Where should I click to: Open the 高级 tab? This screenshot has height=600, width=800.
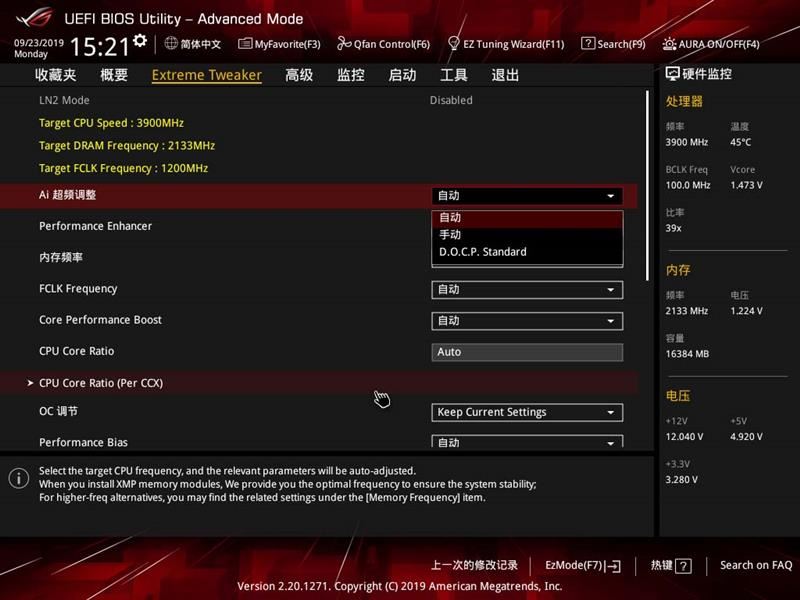(x=299, y=75)
